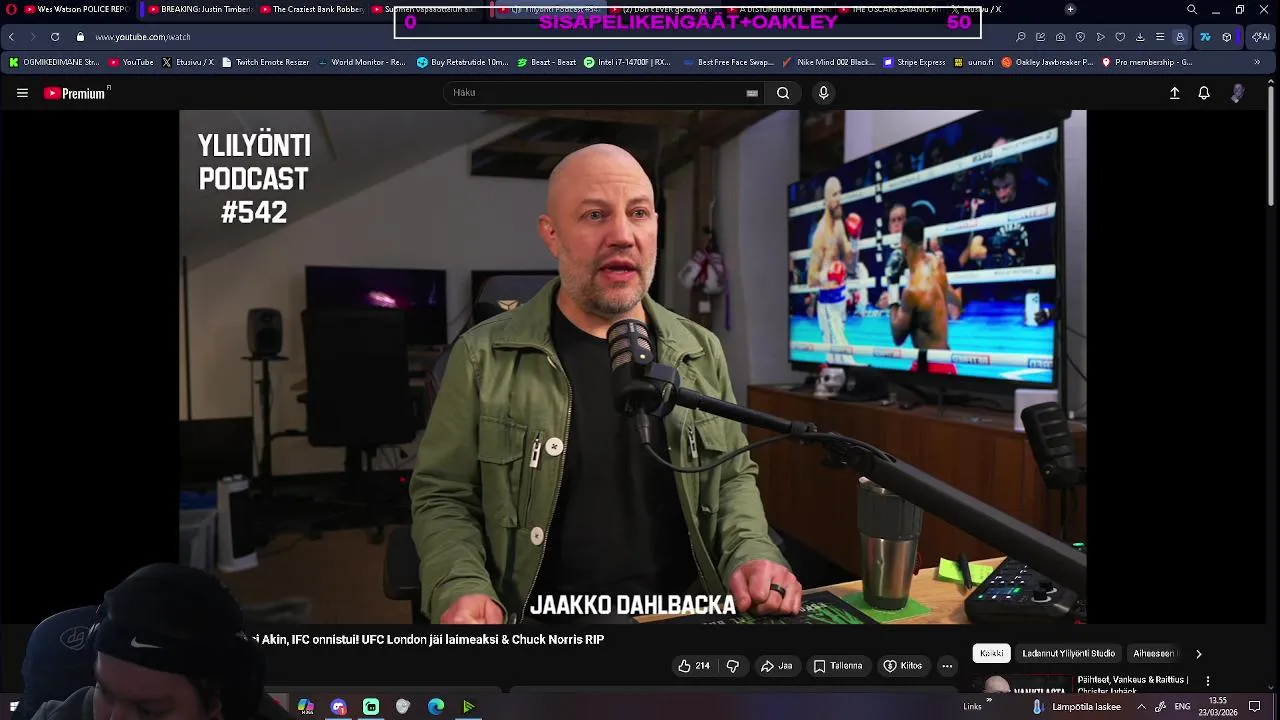Expand chip list with right chevron
The width and height of the screenshot is (1280, 720).
tap(1198, 654)
